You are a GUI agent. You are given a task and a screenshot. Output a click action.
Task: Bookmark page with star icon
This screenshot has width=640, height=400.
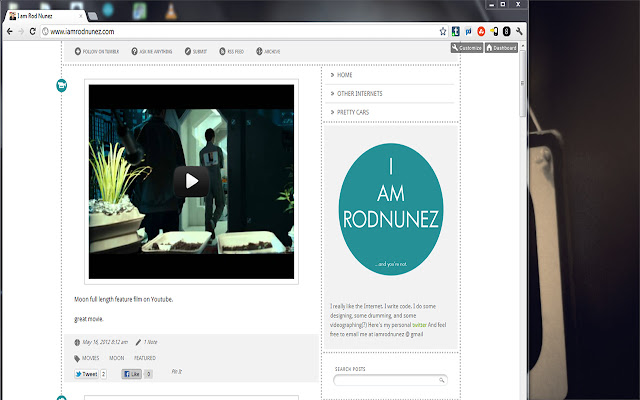pos(443,32)
